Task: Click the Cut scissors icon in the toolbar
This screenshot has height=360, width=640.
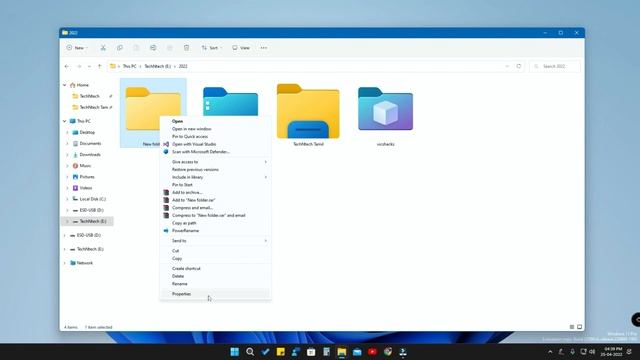Action: click(103, 48)
